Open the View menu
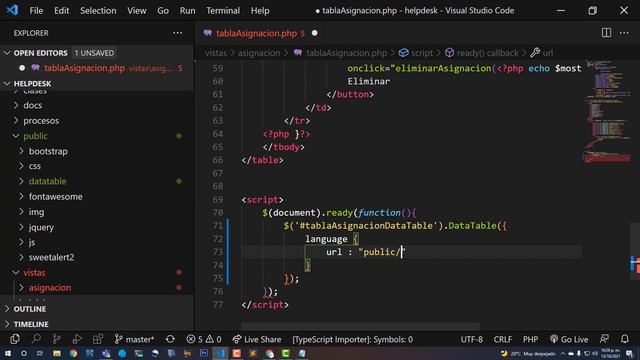 136,11
